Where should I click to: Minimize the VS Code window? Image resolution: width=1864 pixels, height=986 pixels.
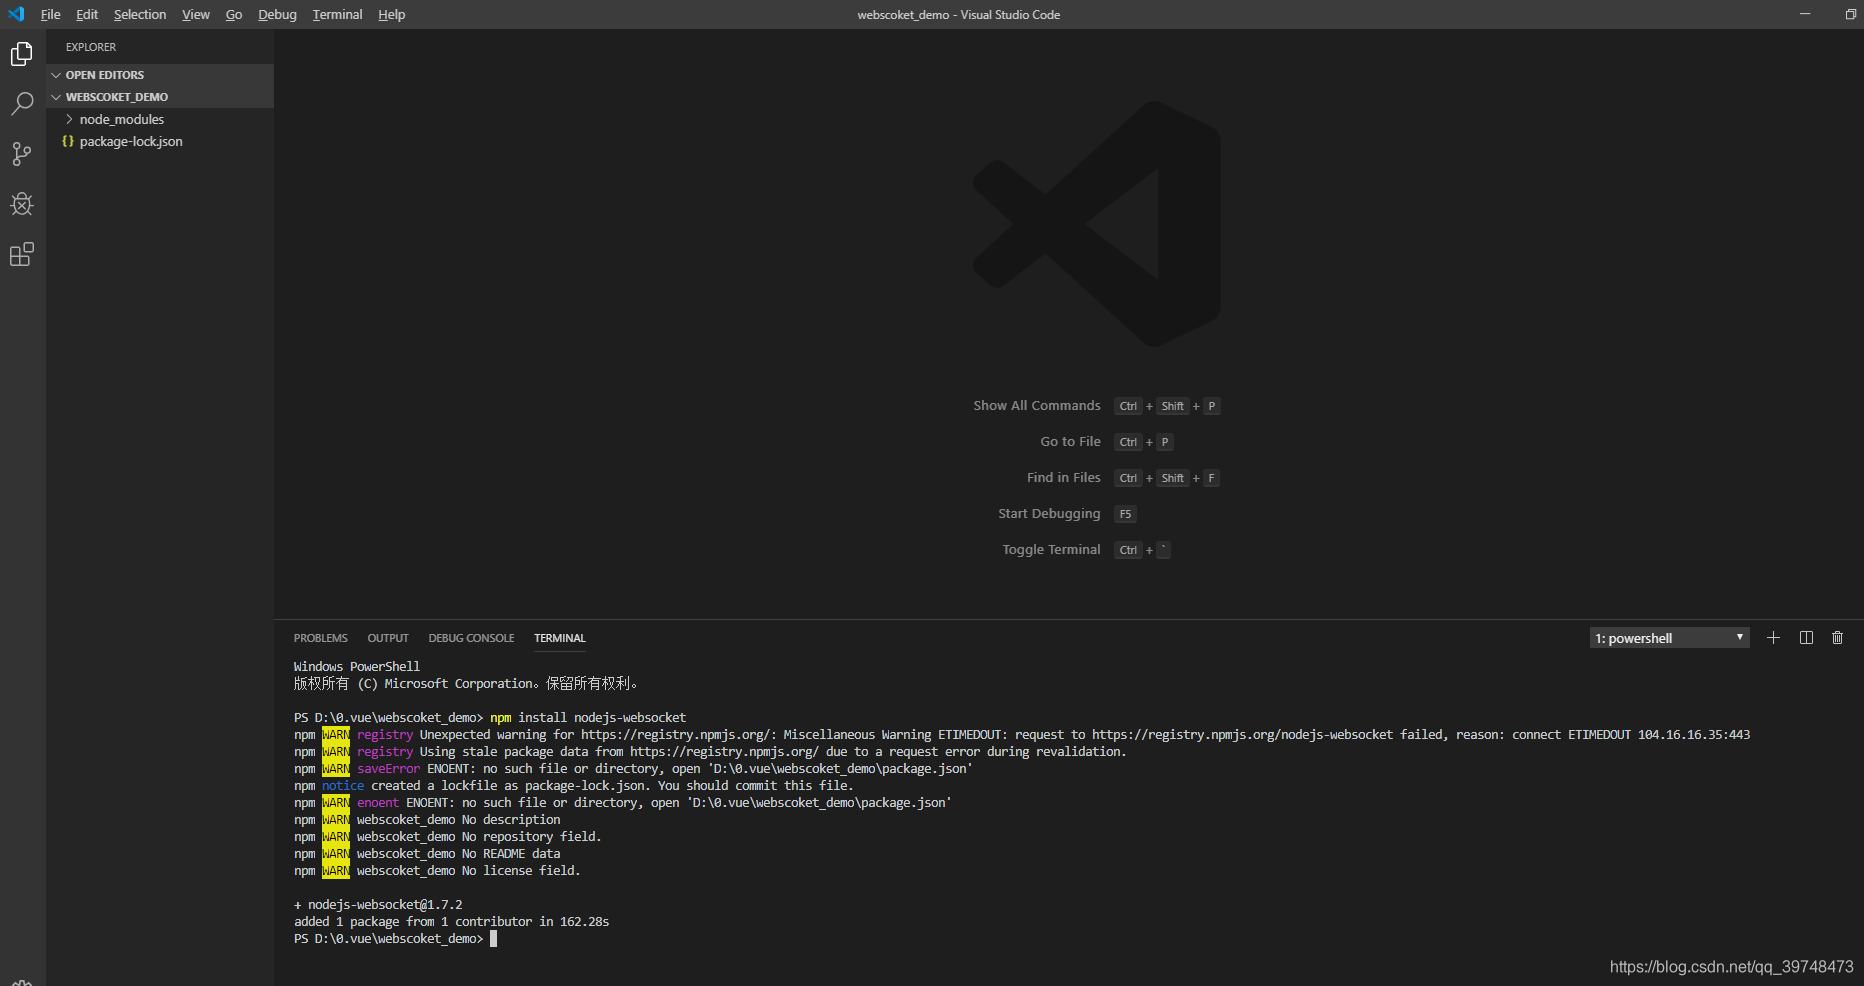tap(1805, 14)
